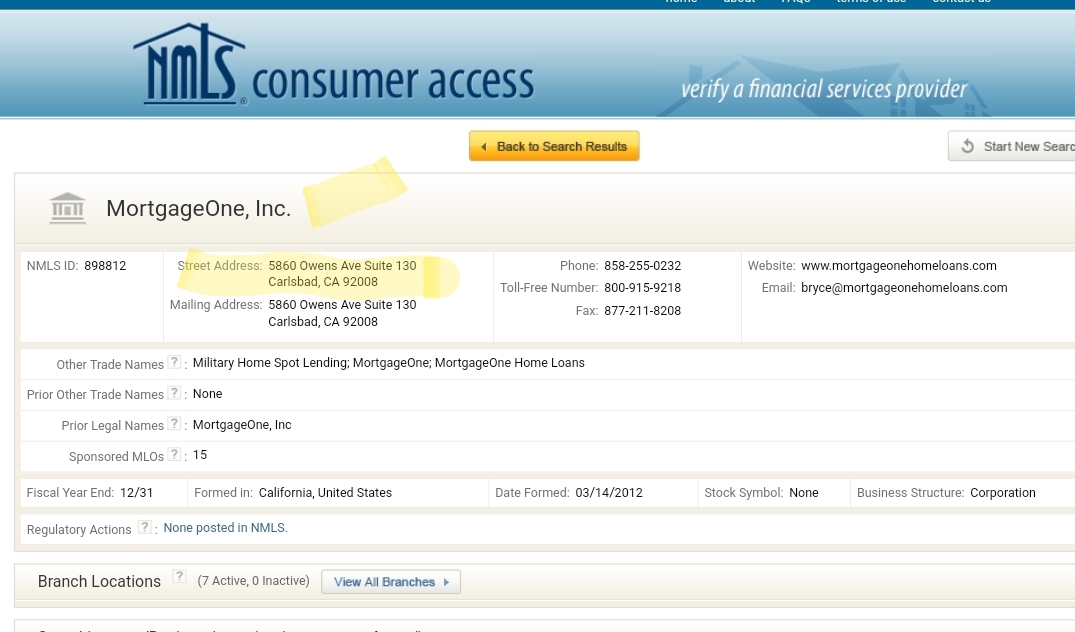
Task: Select trade names text Military Home Spot Lending
Action: [x=269, y=363]
